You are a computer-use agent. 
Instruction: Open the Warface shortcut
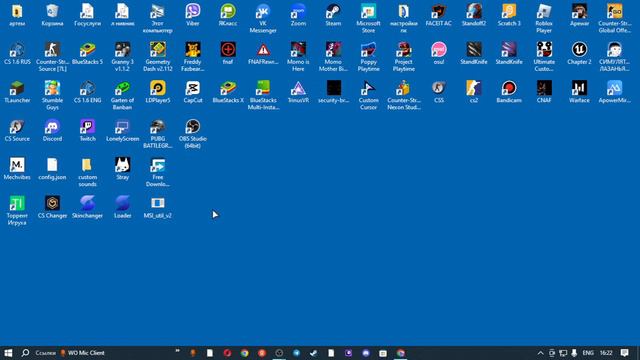coord(579,91)
